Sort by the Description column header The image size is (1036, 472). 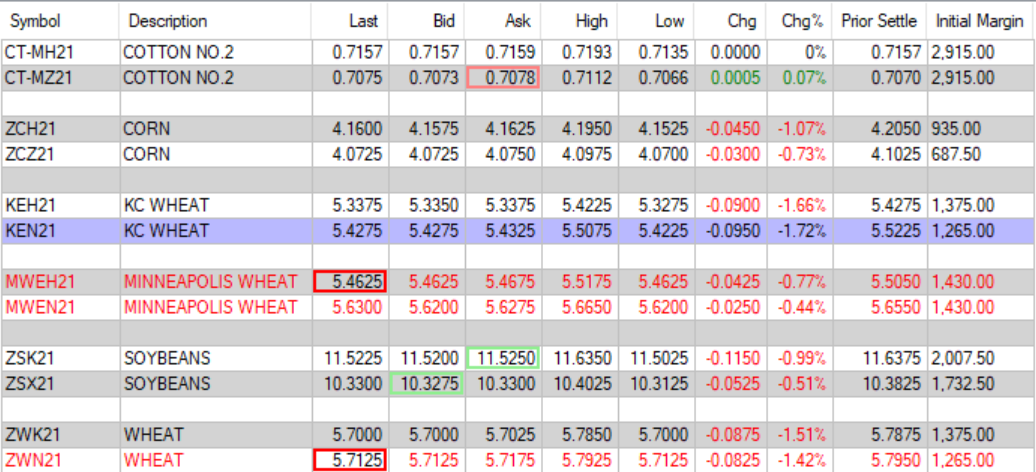[x=215, y=21]
